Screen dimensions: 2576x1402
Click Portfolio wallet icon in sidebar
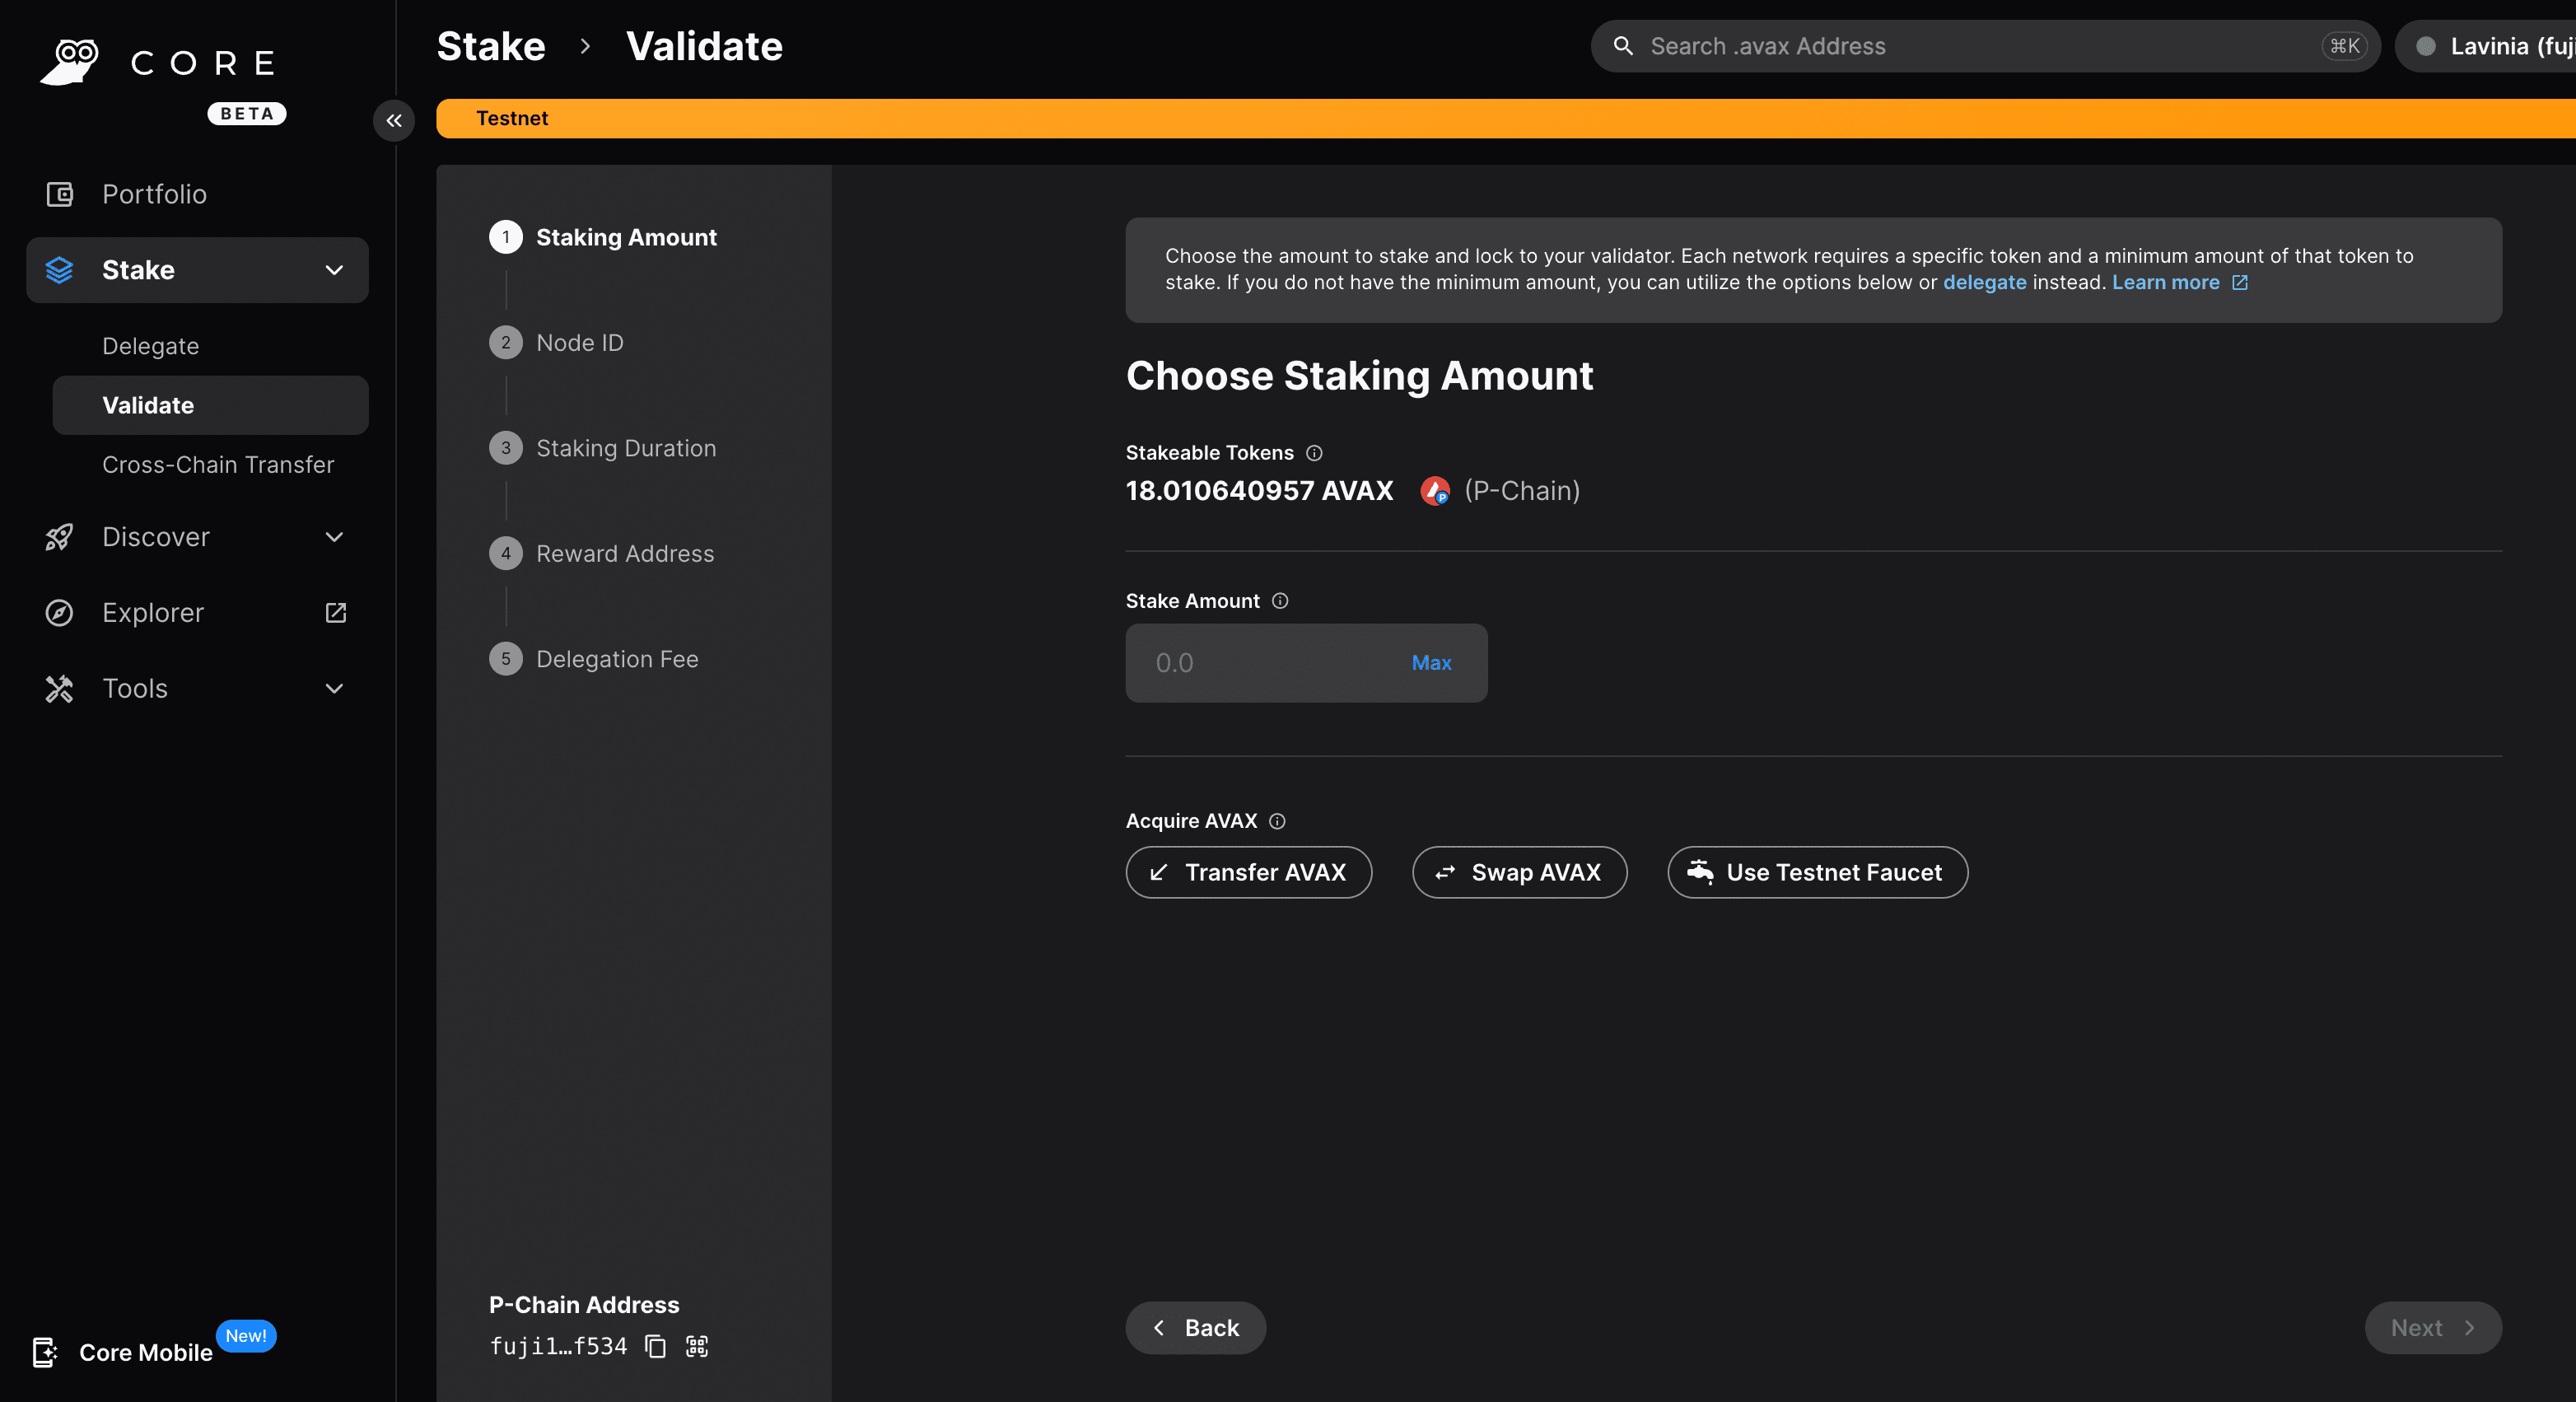pos(60,194)
